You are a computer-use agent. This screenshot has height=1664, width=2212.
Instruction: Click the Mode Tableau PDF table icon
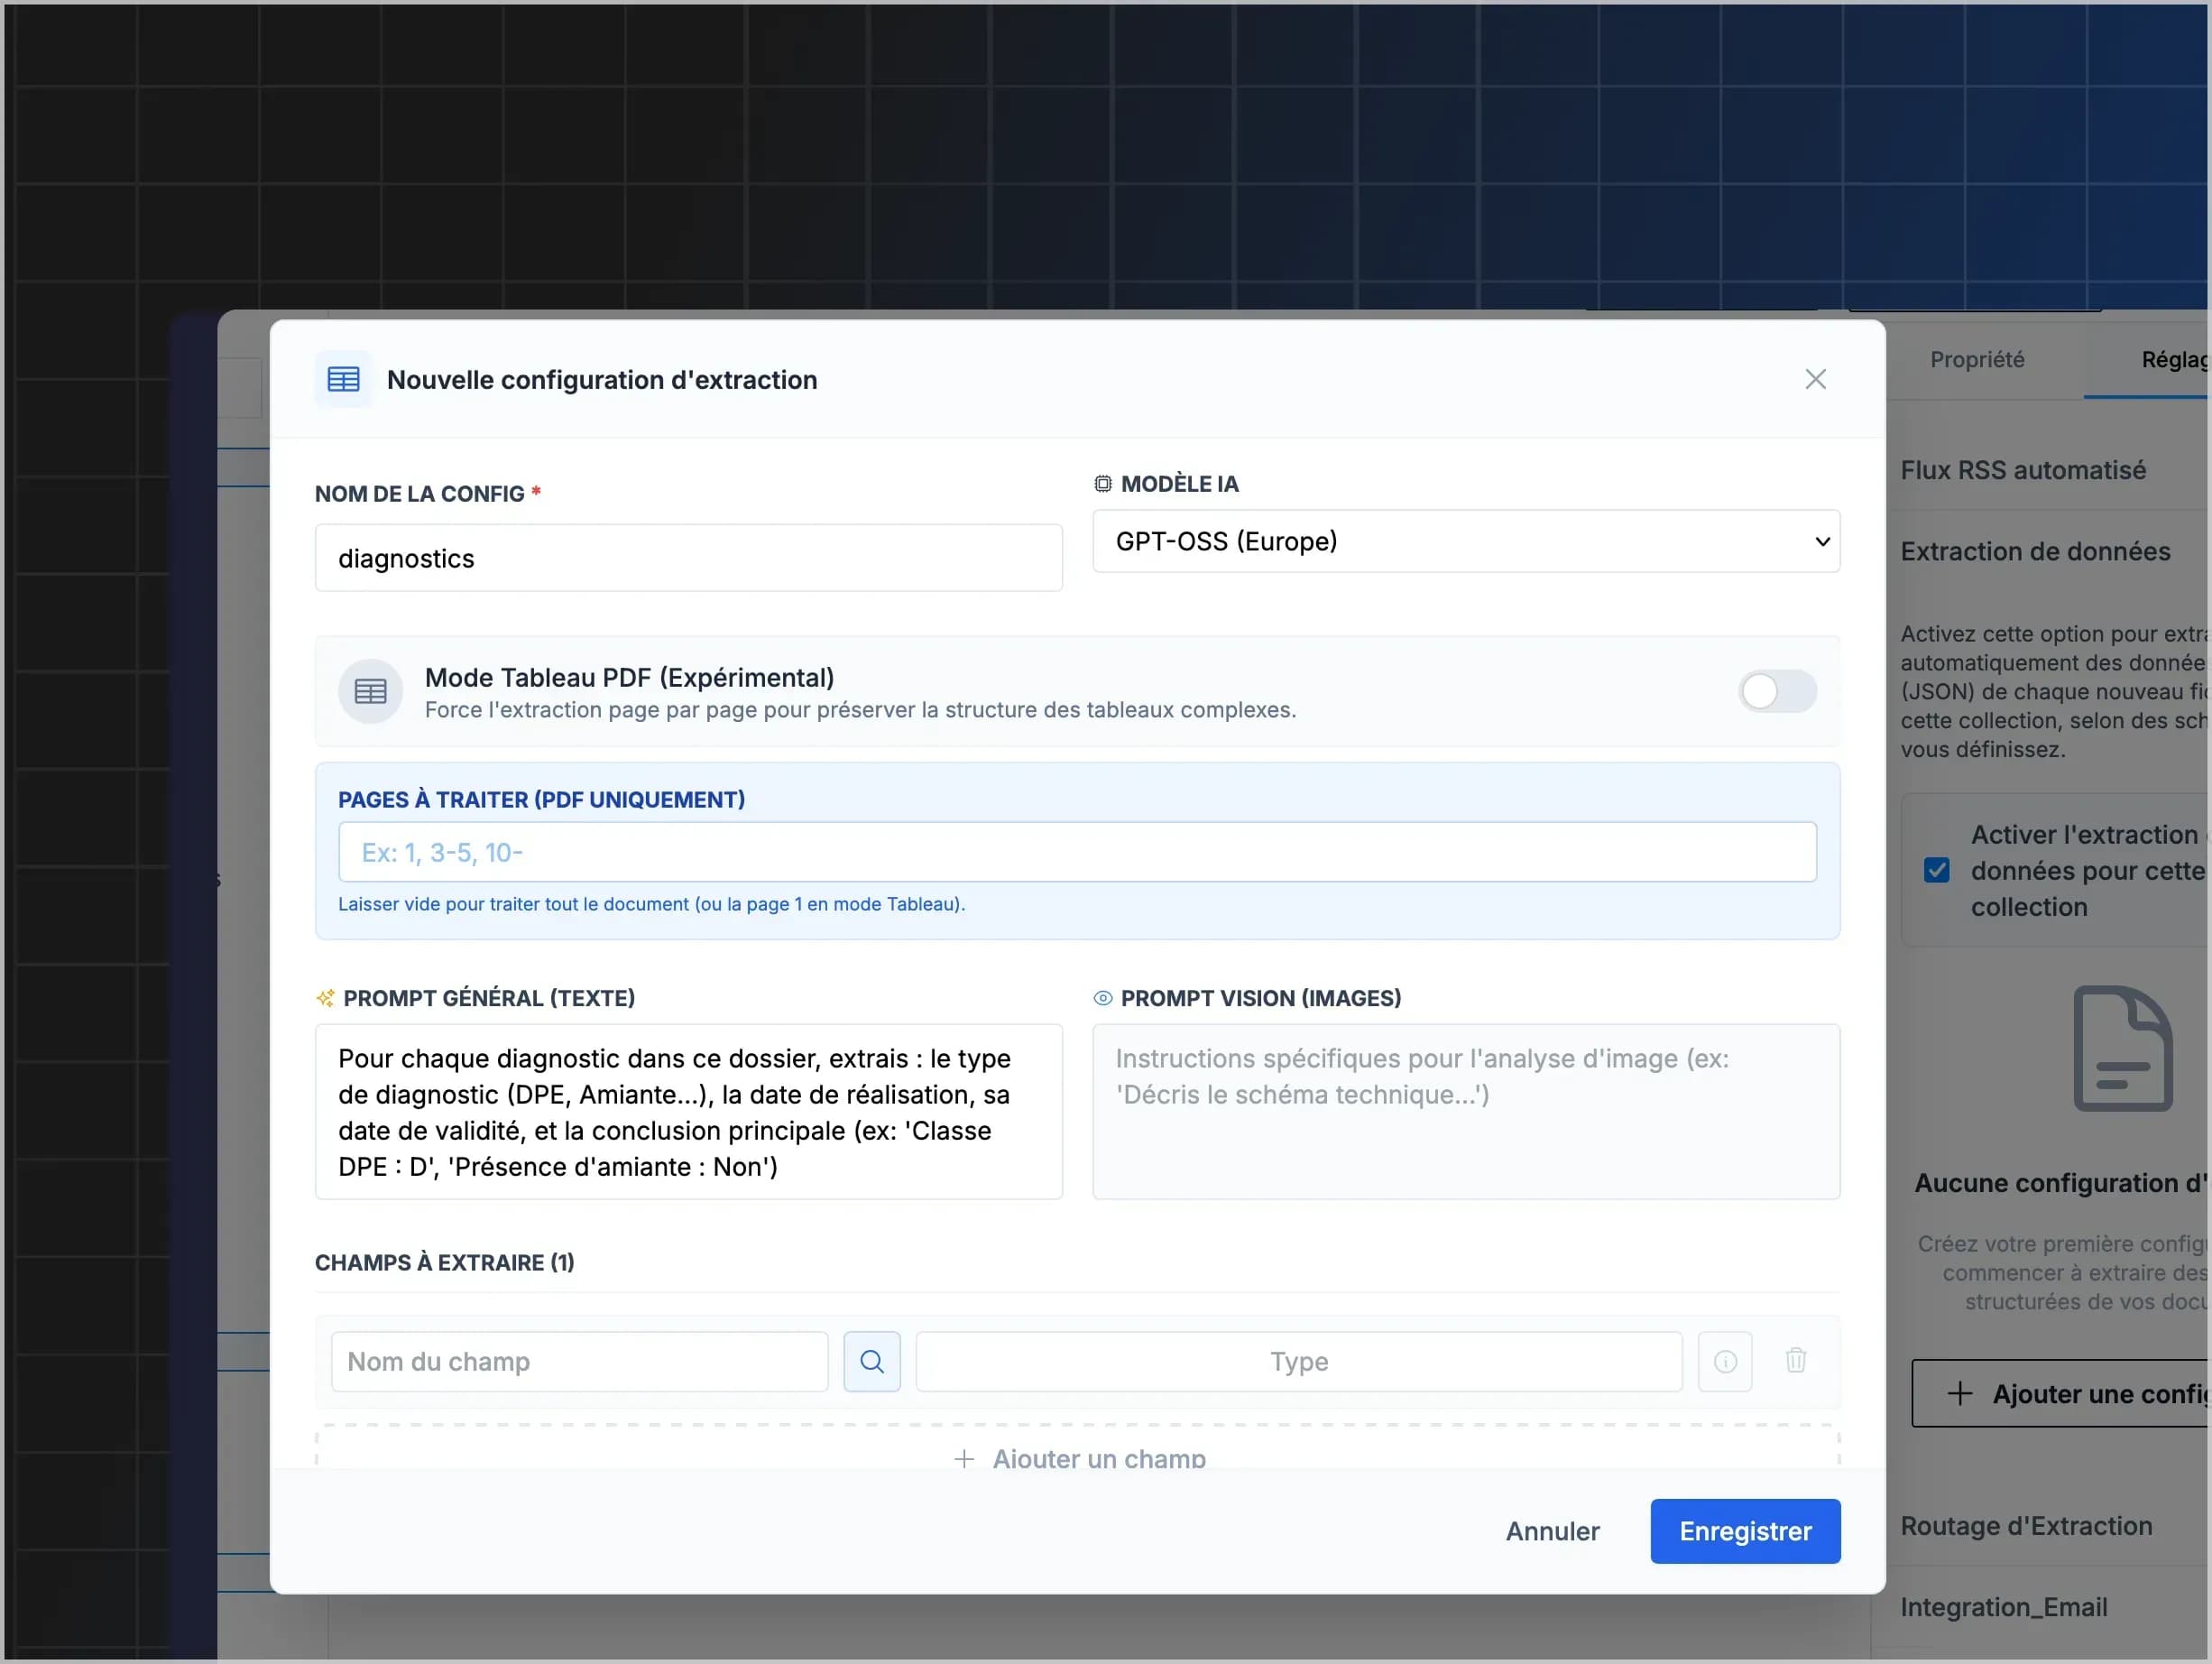(370, 691)
